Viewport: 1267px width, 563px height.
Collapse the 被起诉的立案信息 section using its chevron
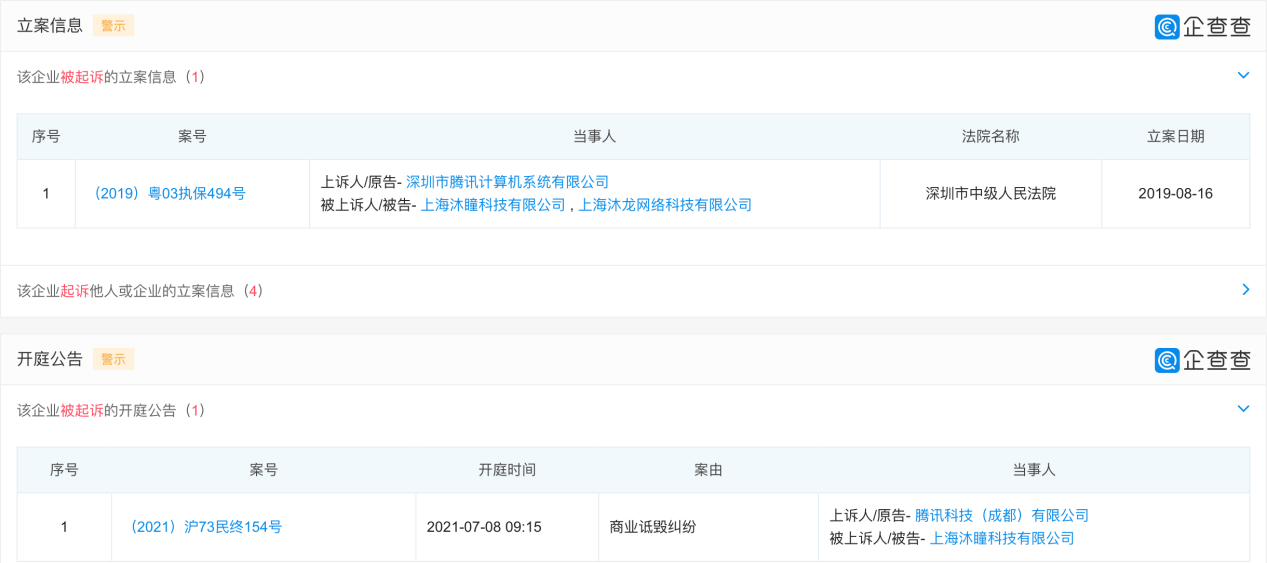coord(1243,76)
